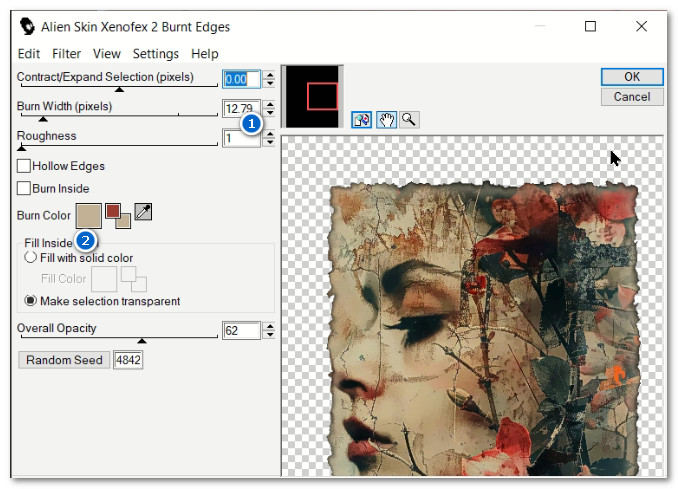Click the Overall Opacity value field
Screen dimensions: 678x489
click(241, 331)
